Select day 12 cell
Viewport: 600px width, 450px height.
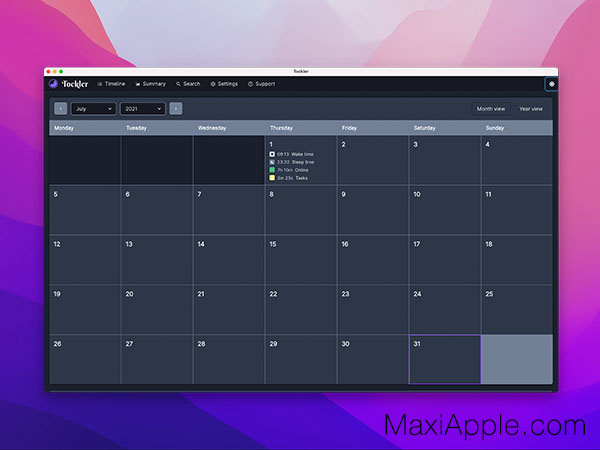click(x=85, y=260)
